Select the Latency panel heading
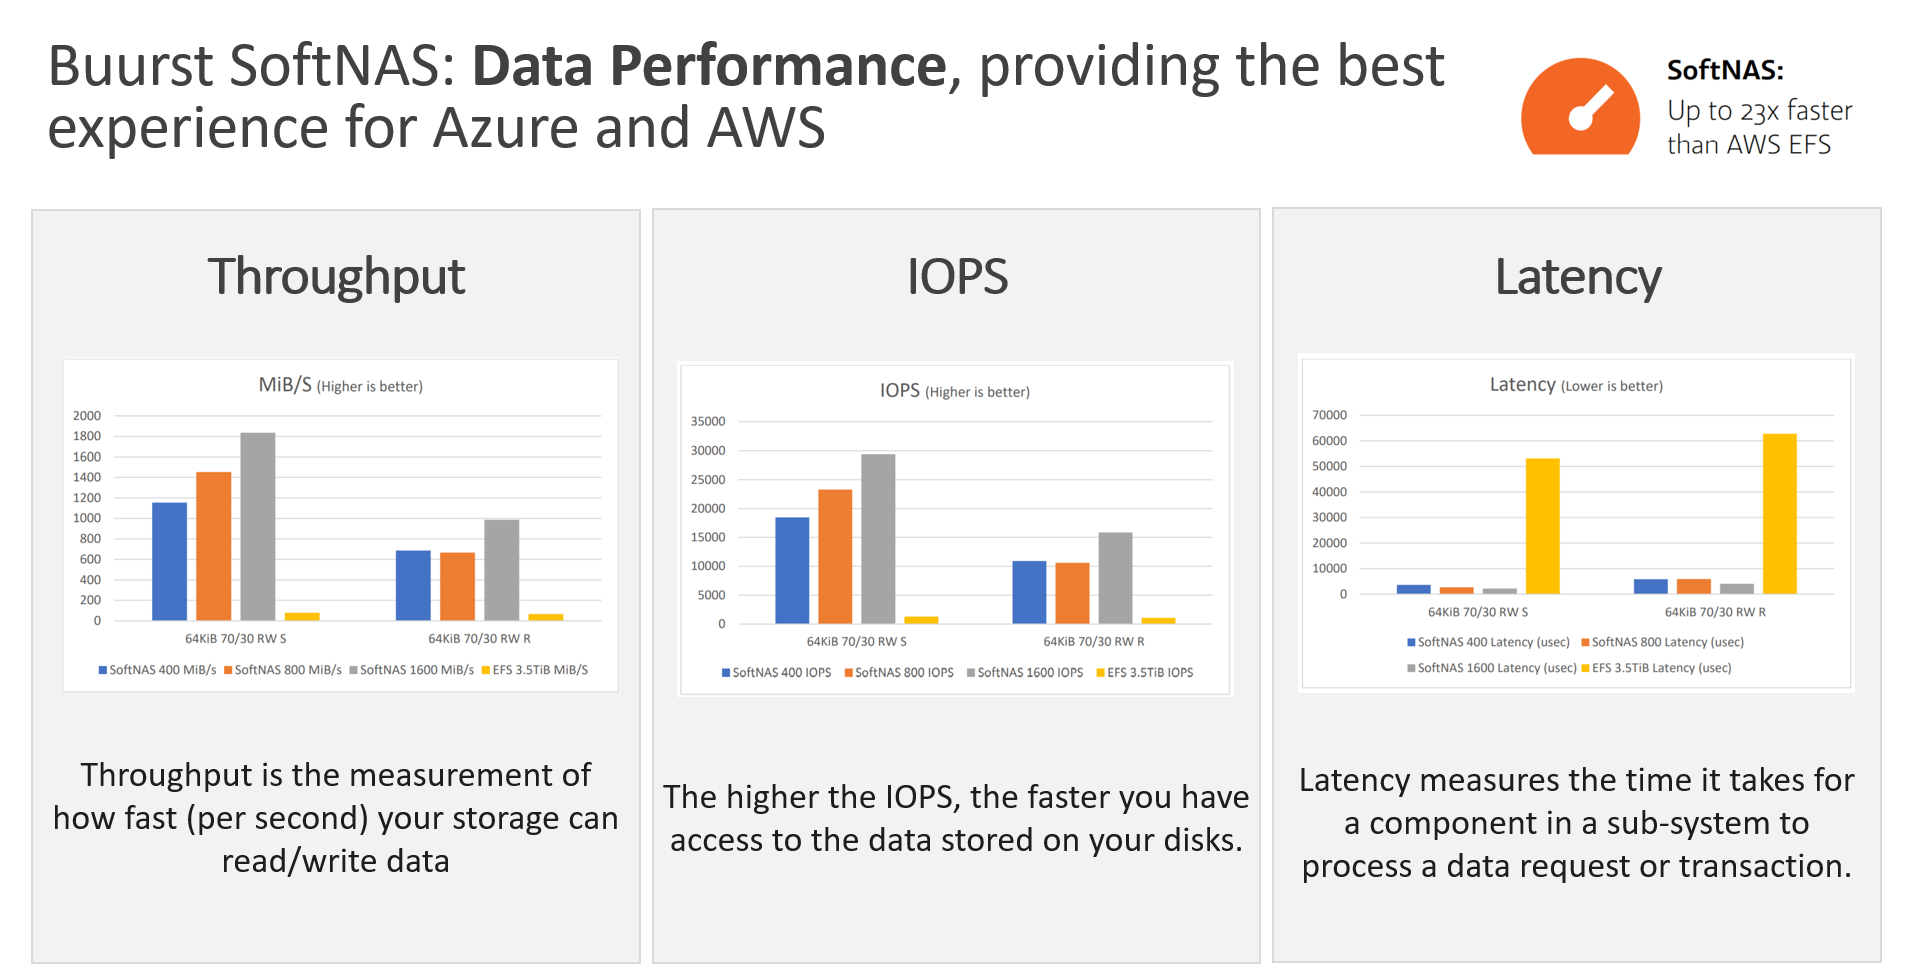This screenshot has width=1911, height=971. 1578,277
